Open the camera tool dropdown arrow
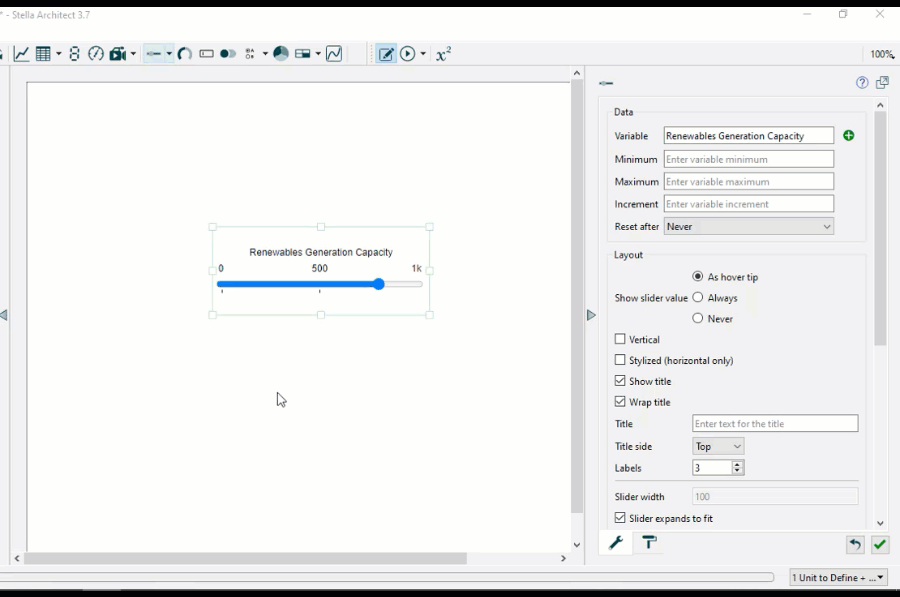 (x=133, y=54)
